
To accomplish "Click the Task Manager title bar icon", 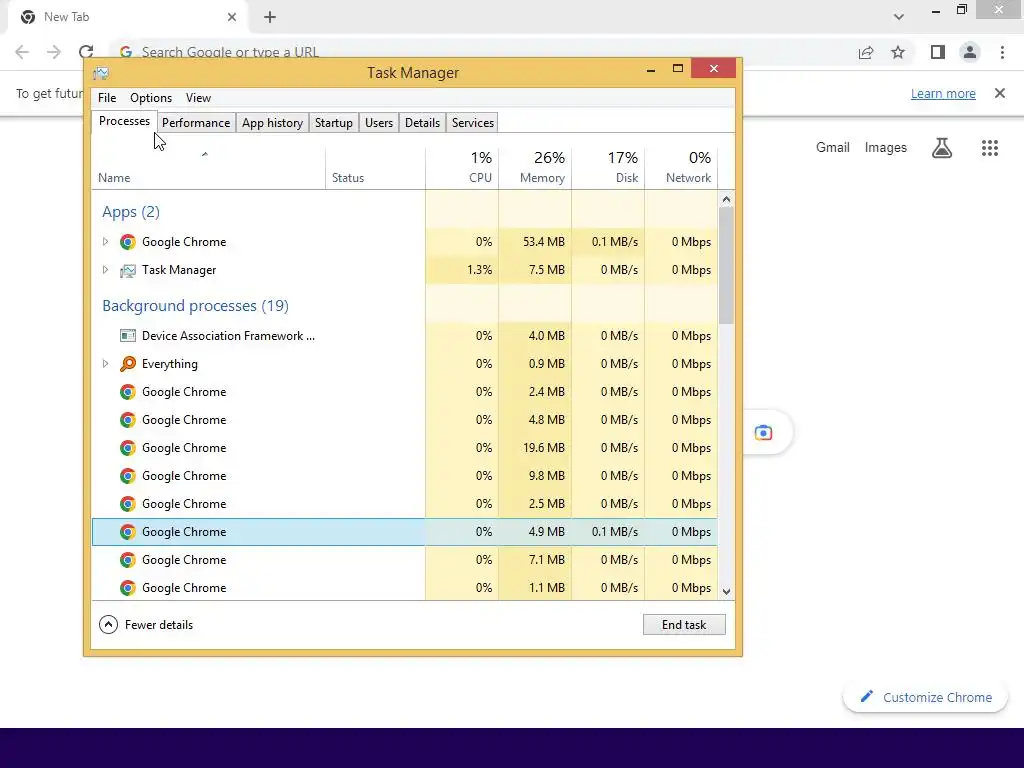I will (101, 72).
